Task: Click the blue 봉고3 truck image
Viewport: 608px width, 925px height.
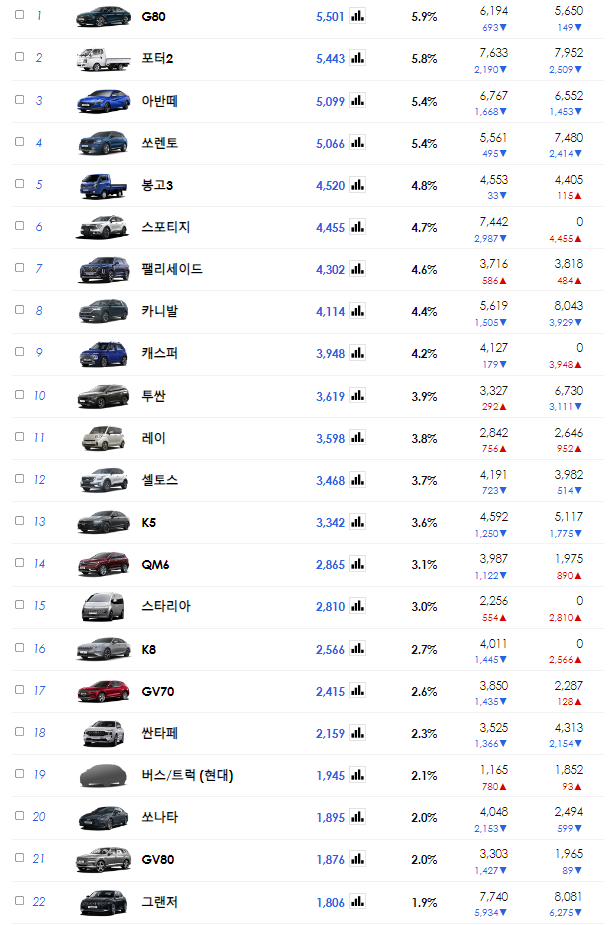Action: click(x=103, y=185)
